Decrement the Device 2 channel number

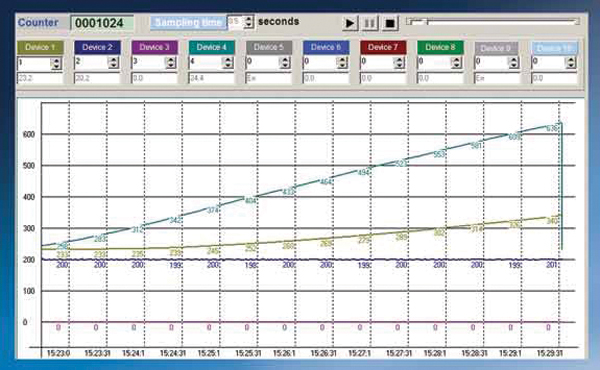tap(113, 66)
